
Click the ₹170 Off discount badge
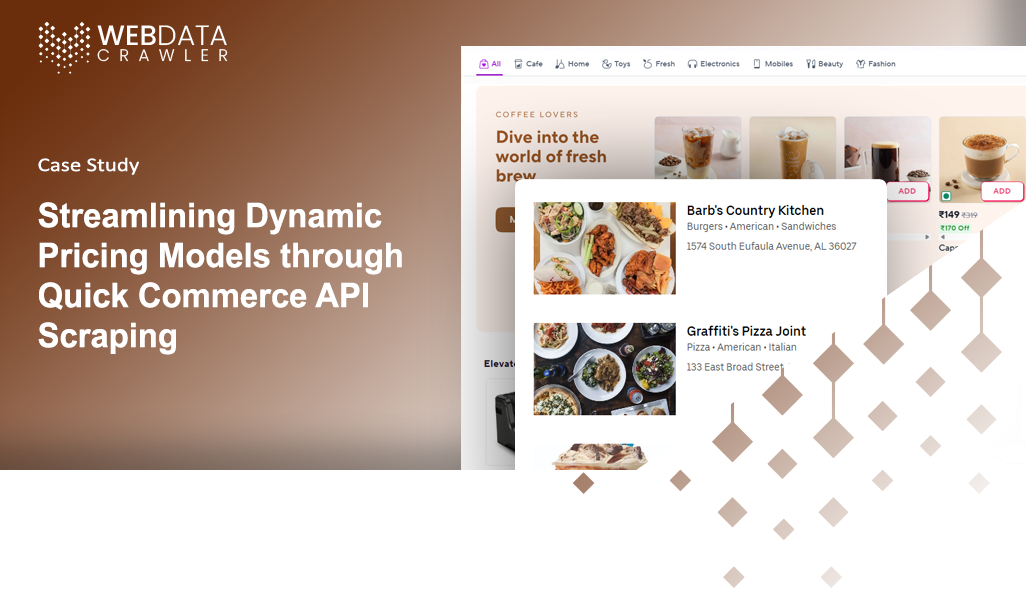click(x=955, y=228)
